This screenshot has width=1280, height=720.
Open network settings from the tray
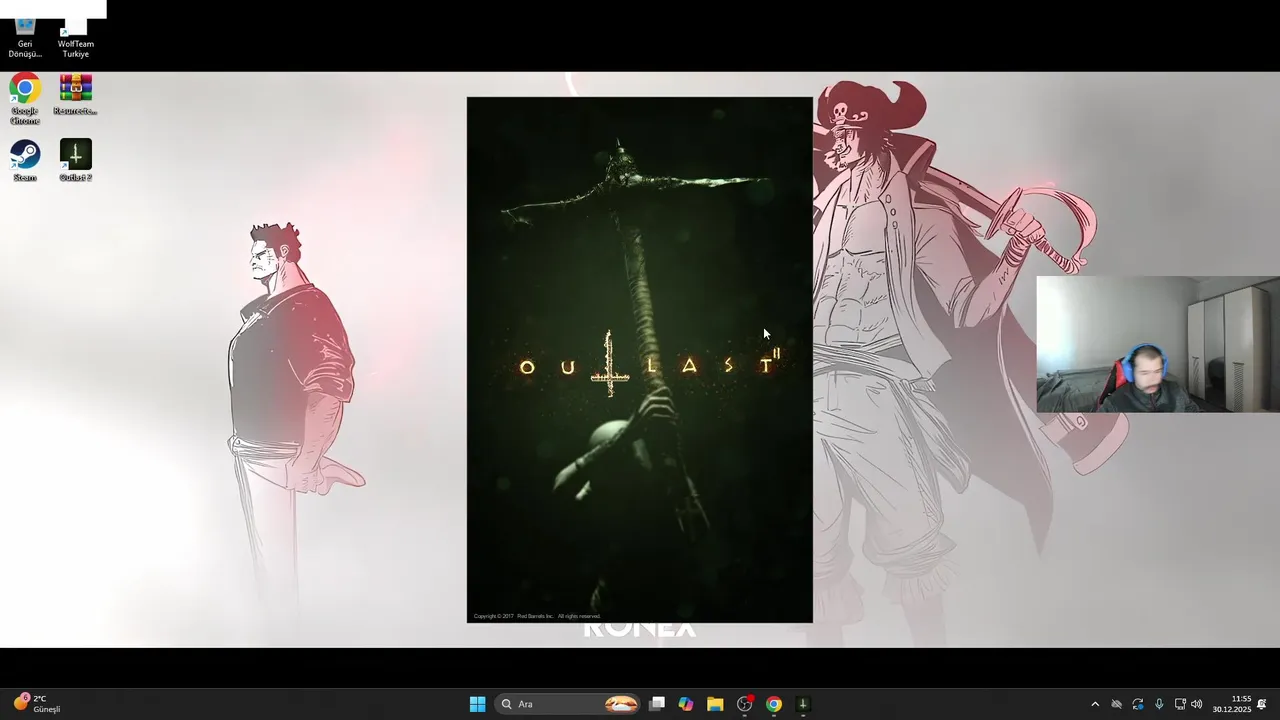[1180, 704]
